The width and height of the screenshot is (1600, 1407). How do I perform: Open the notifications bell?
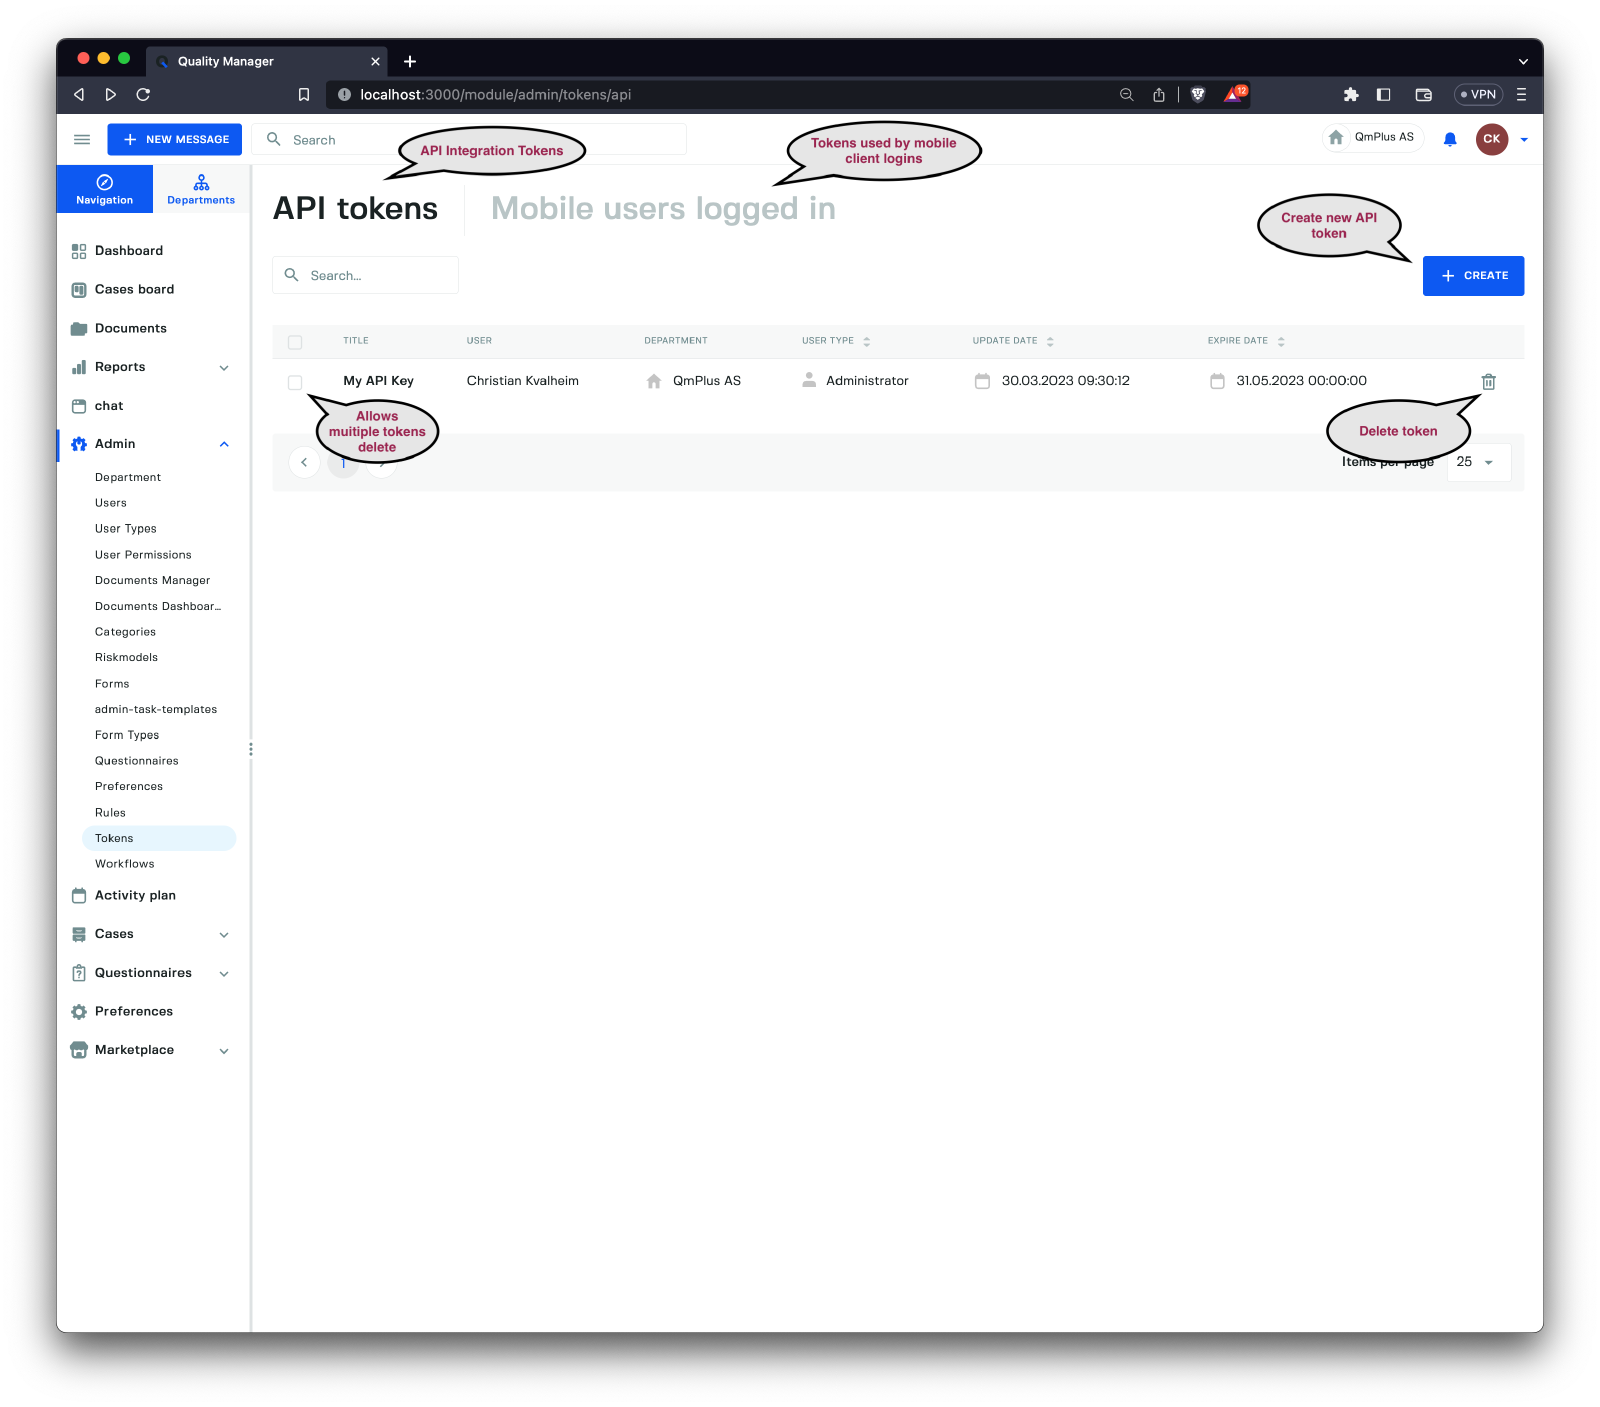[1450, 140]
